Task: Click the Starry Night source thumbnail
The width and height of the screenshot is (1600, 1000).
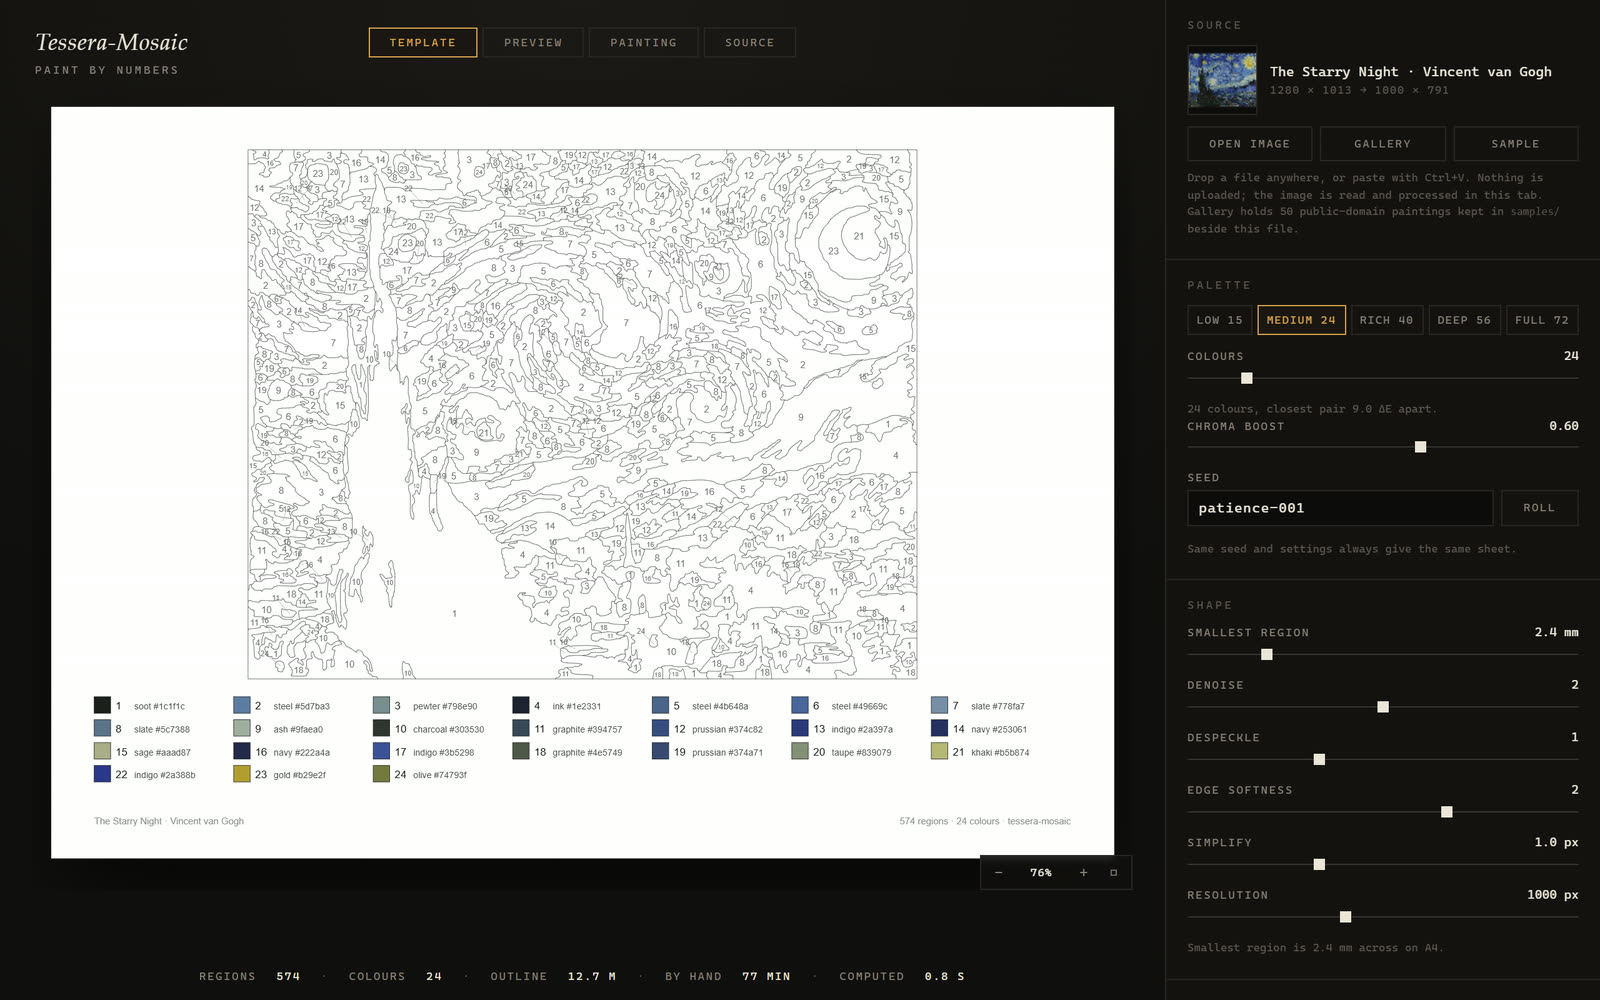Action: [1222, 80]
